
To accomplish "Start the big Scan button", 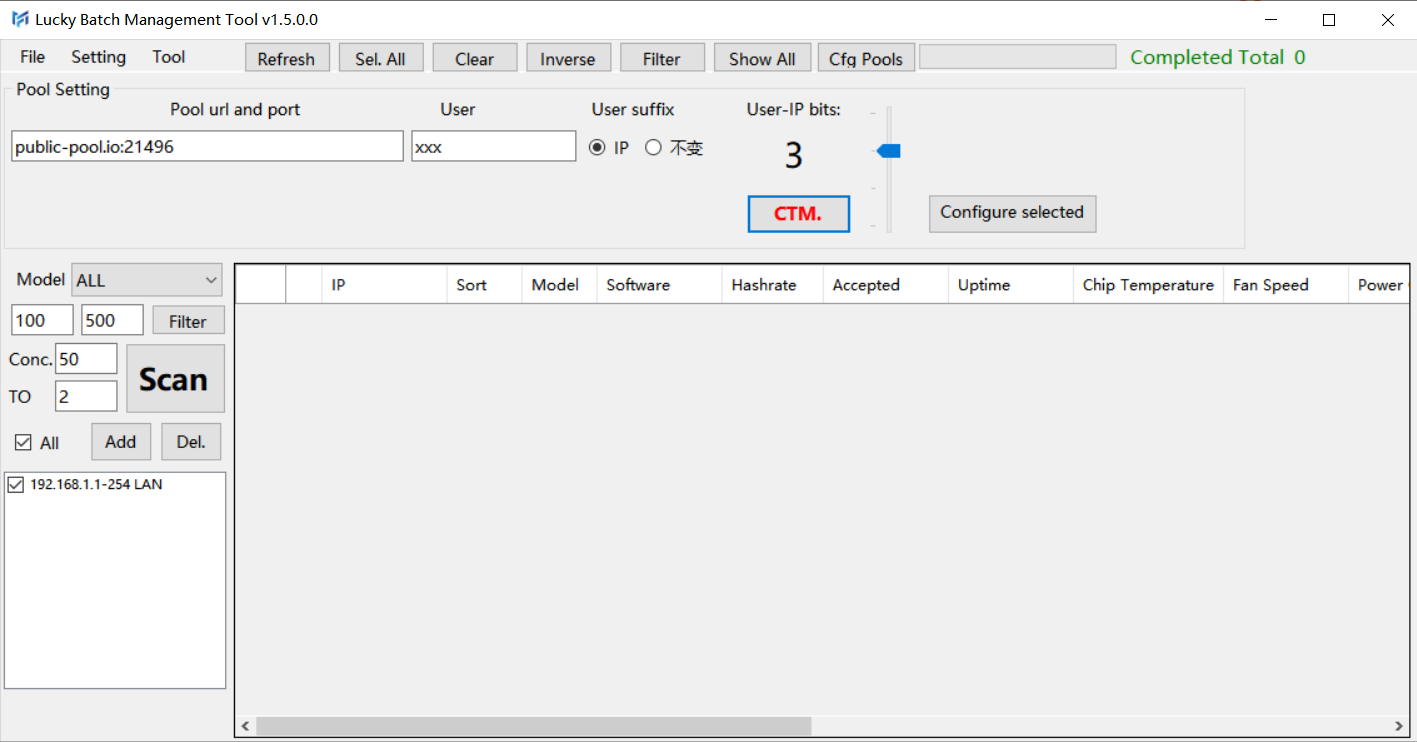I will pos(175,379).
